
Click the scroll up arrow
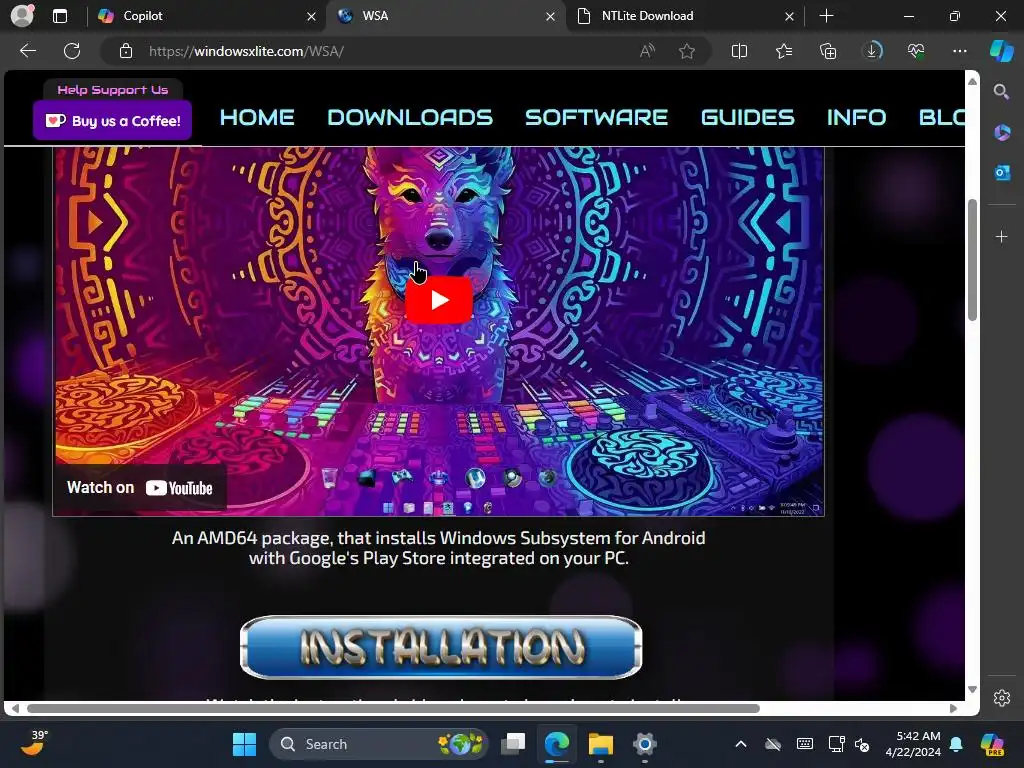(972, 81)
